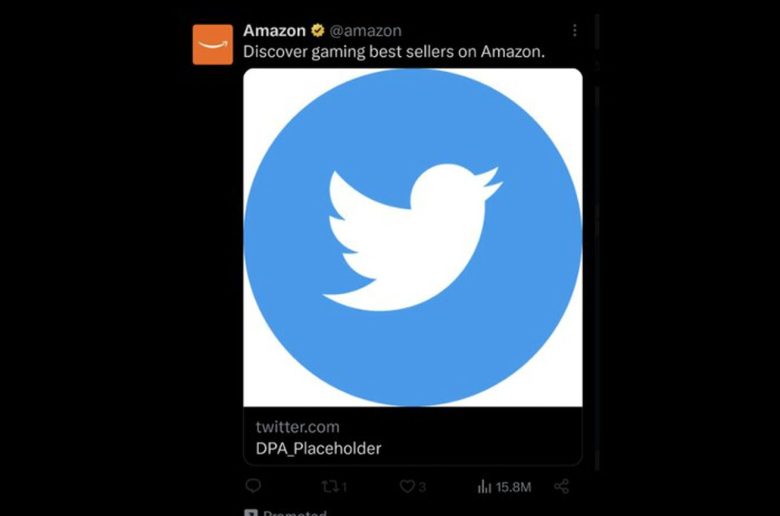This screenshot has width=780, height=516.
Task: Open the Twitter bird card image
Action: point(413,237)
